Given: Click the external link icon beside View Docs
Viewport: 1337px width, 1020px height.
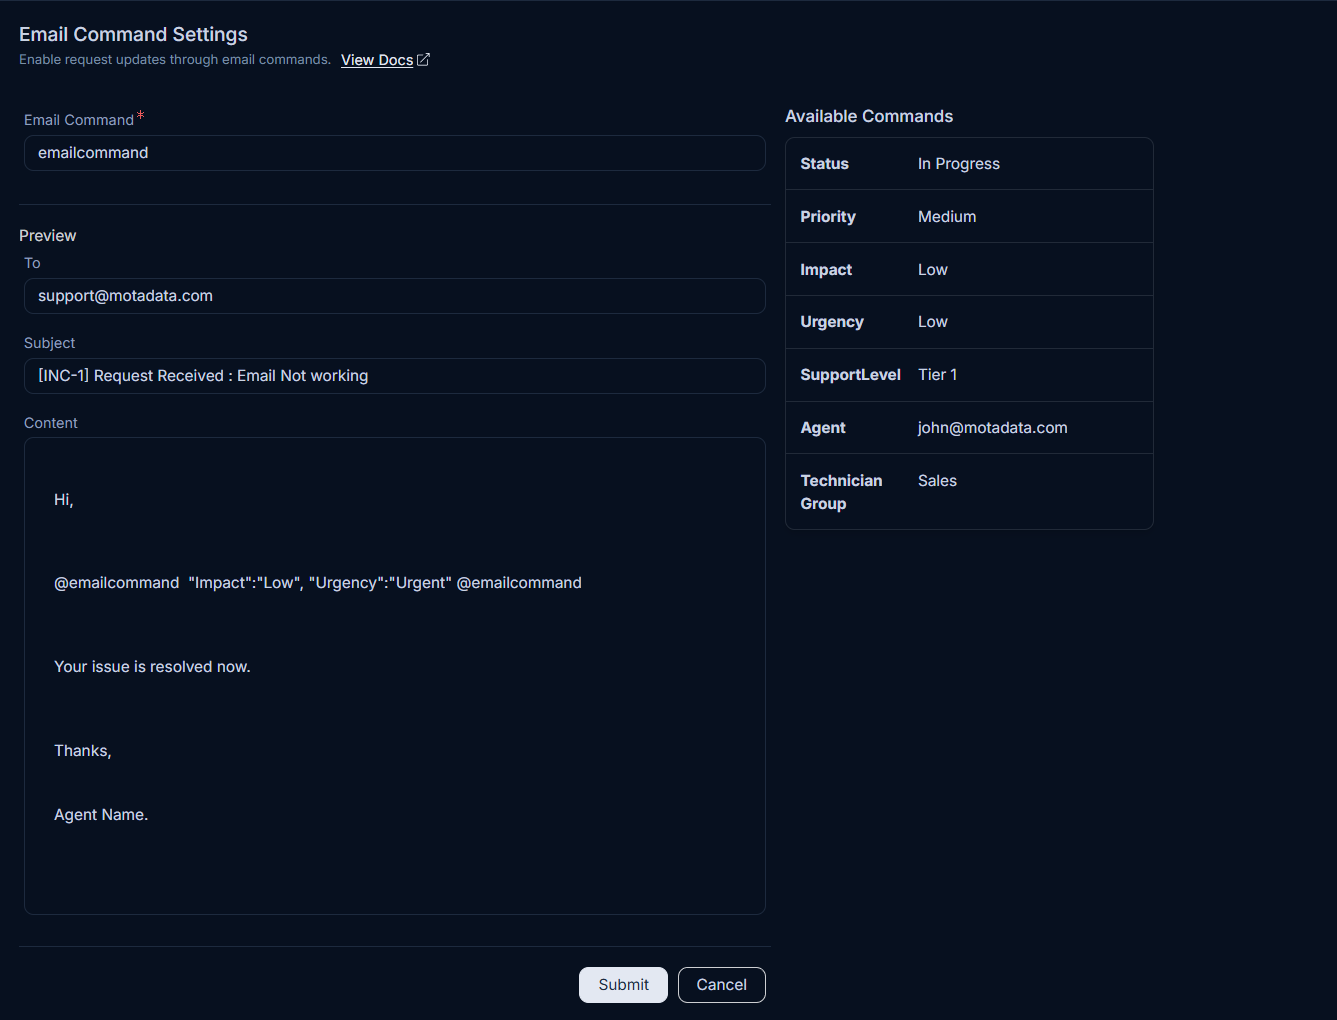Looking at the screenshot, I should pos(423,60).
